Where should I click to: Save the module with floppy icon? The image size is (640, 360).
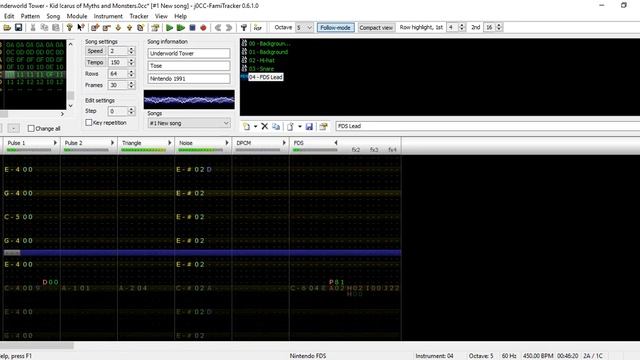point(18,28)
